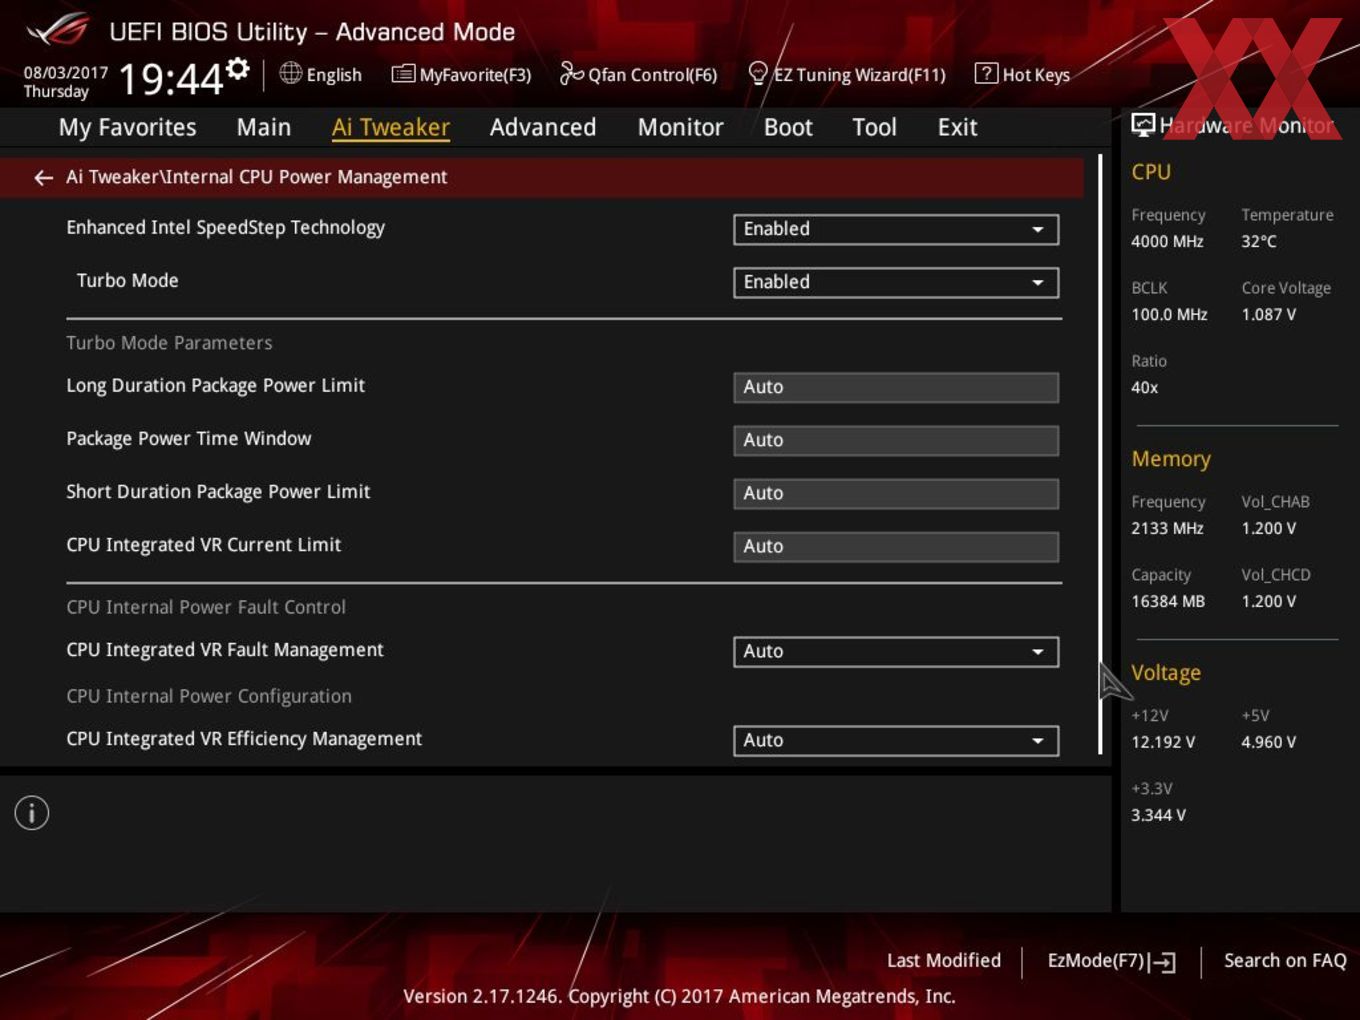Image resolution: width=1360 pixels, height=1020 pixels.
Task: Open the Tool tab
Action: coord(875,127)
